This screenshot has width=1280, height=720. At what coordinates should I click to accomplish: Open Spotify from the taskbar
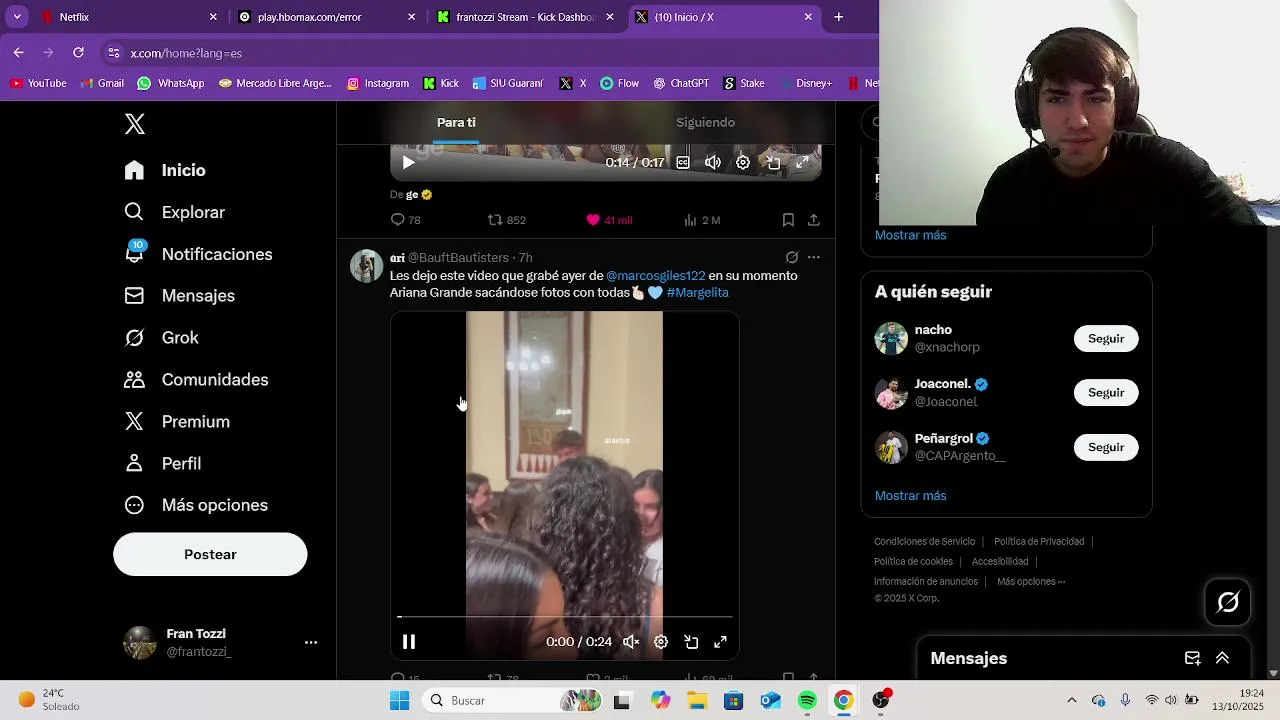pos(807,701)
